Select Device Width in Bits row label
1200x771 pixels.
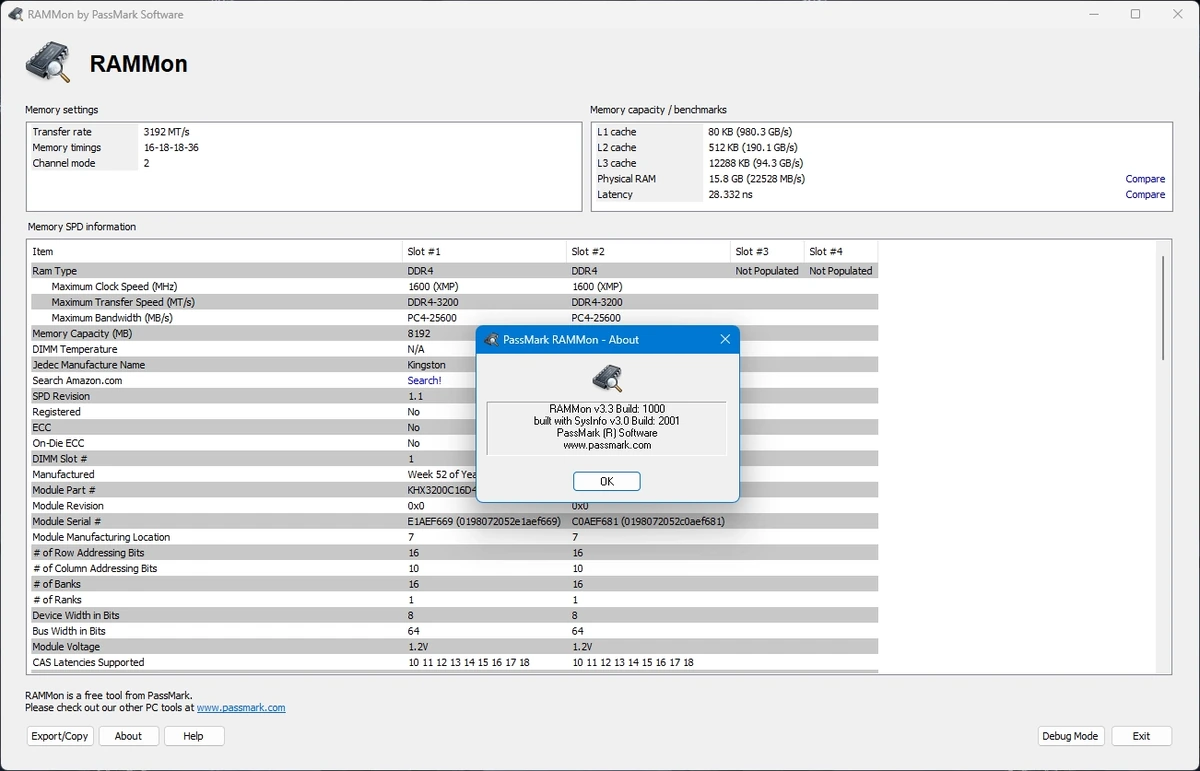[x=76, y=615]
